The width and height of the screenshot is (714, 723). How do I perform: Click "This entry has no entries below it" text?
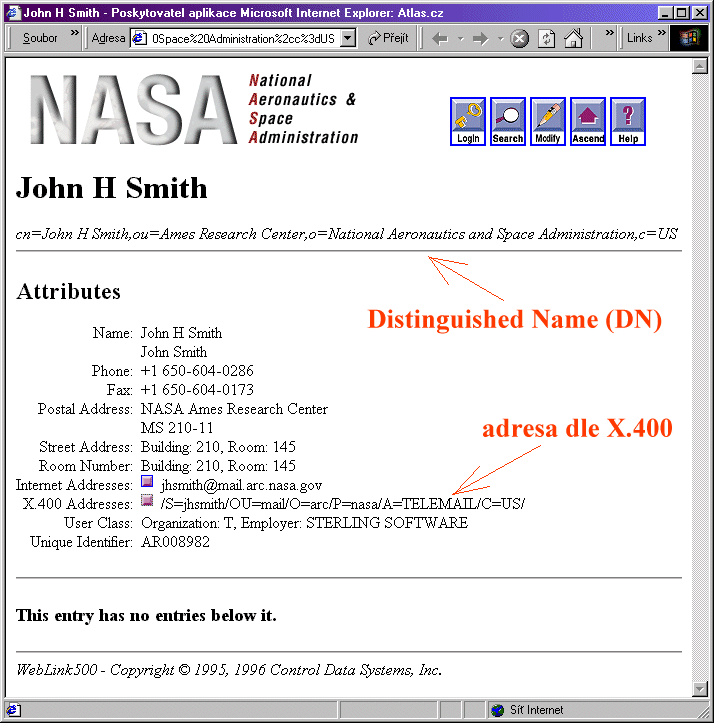(x=146, y=616)
